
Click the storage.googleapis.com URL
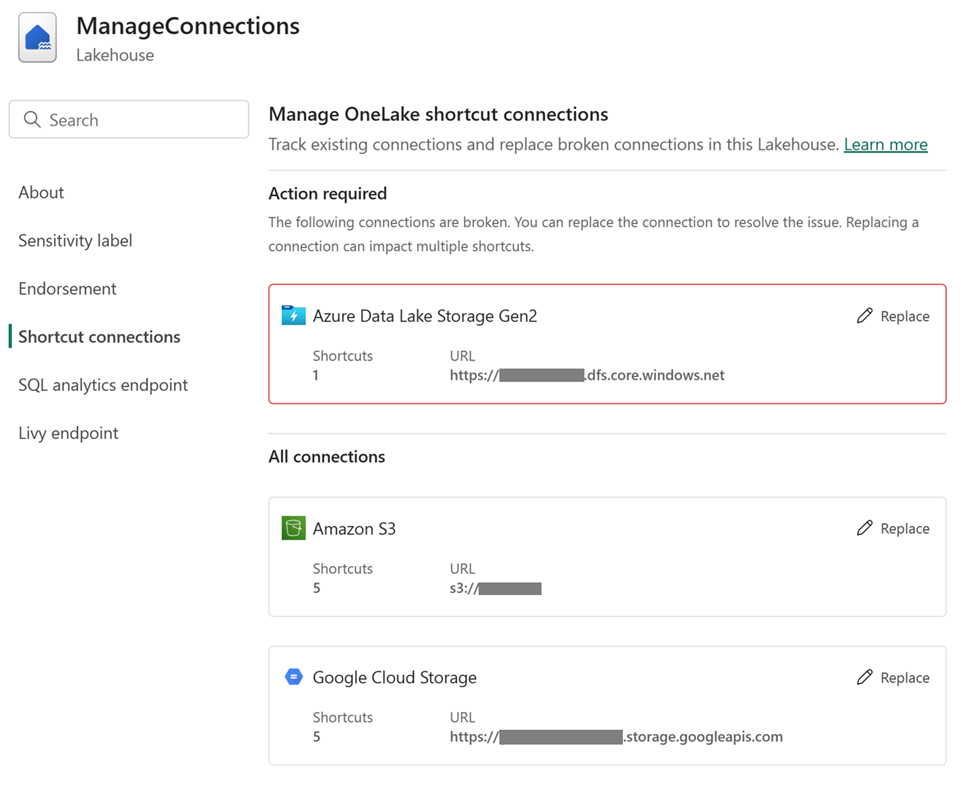(x=616, y=737)
